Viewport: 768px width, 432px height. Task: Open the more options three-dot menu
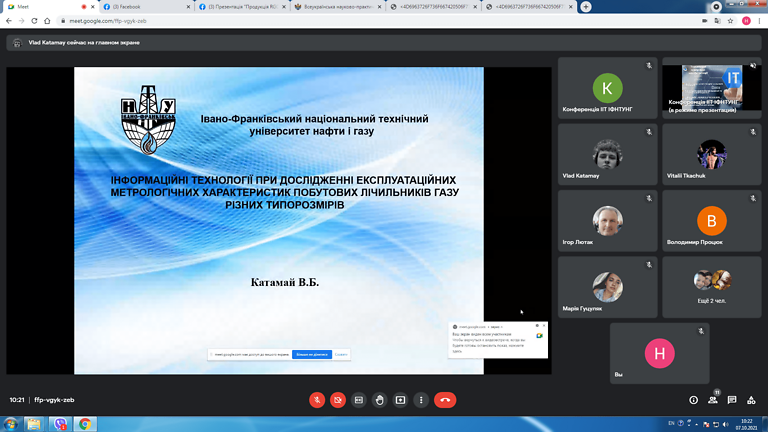tap(421, 399)
